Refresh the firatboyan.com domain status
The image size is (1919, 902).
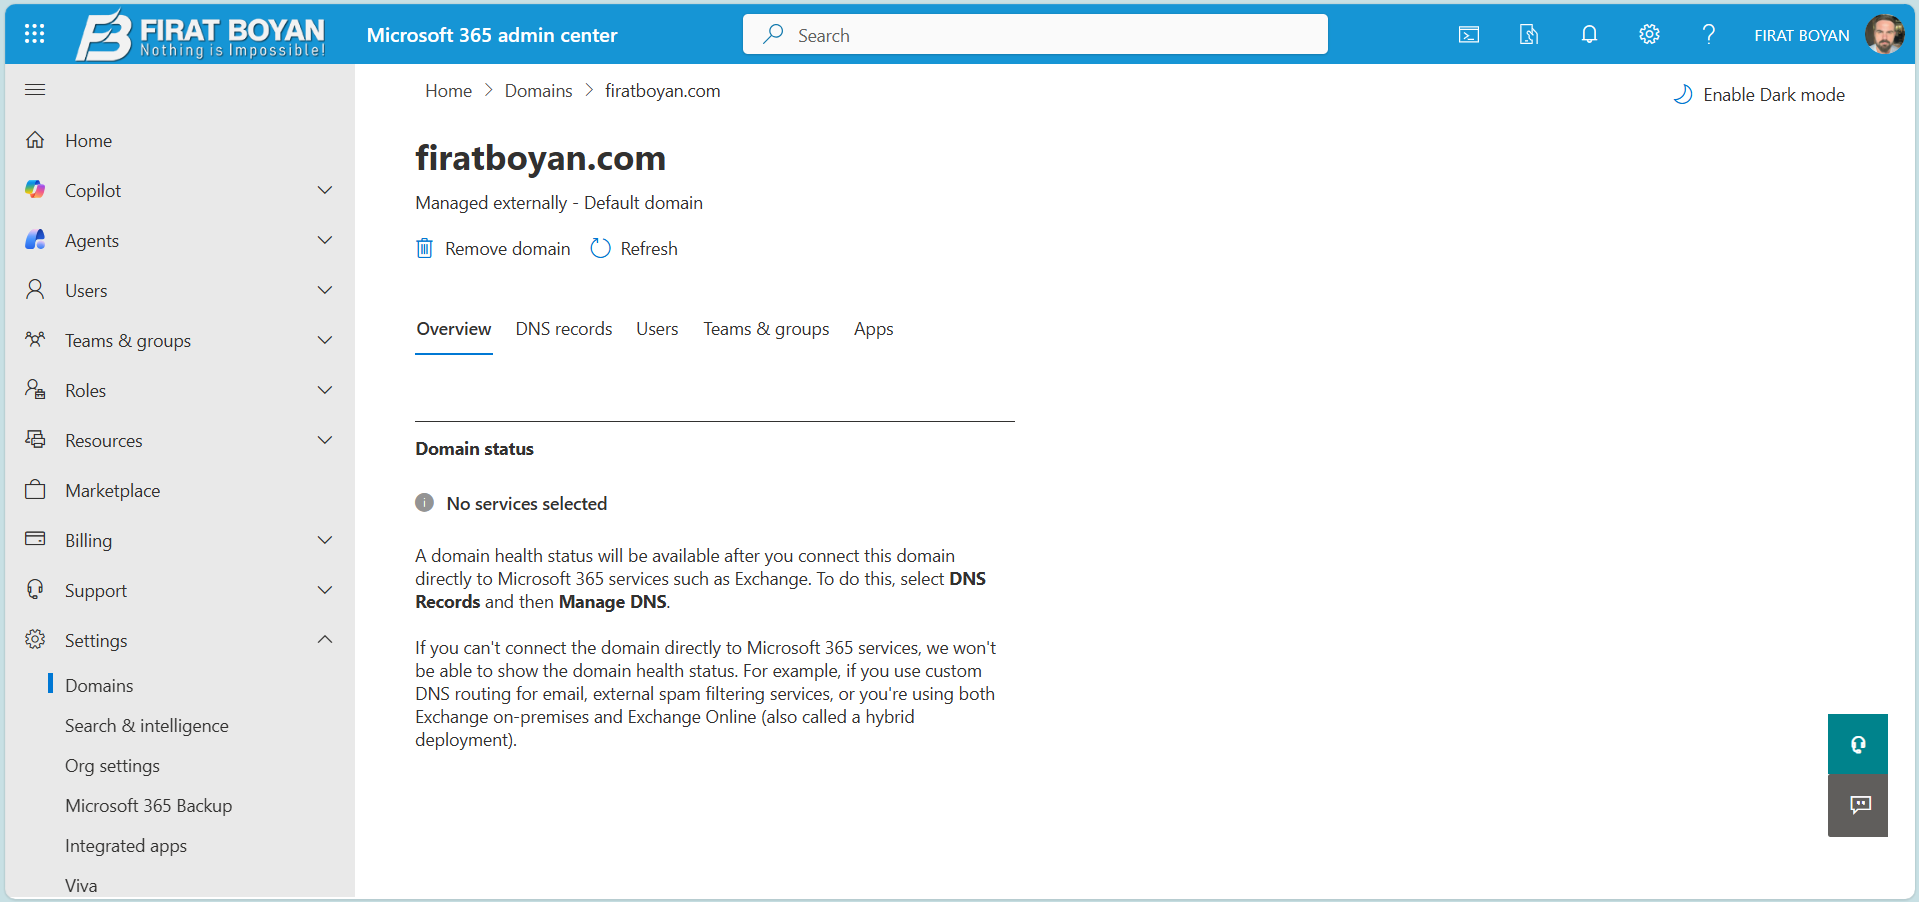tap(648, 248)
